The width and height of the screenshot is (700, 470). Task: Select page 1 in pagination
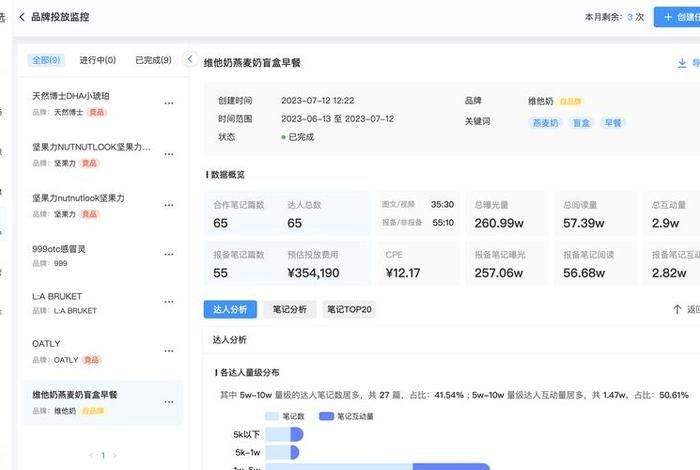(x=103, y=455)
